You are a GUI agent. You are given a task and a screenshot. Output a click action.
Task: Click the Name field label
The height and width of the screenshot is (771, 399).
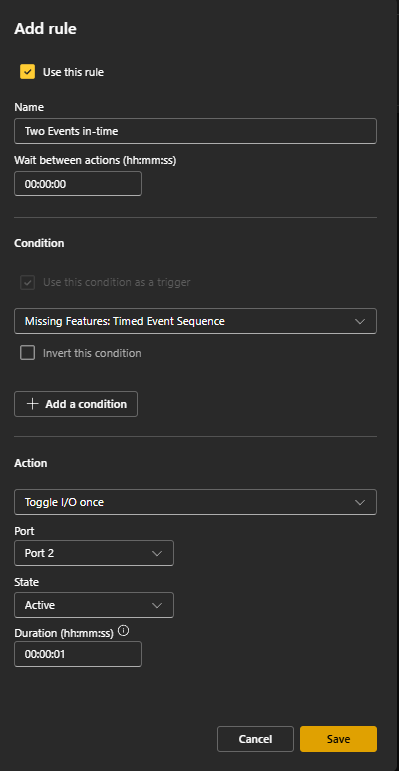[29, 107]
